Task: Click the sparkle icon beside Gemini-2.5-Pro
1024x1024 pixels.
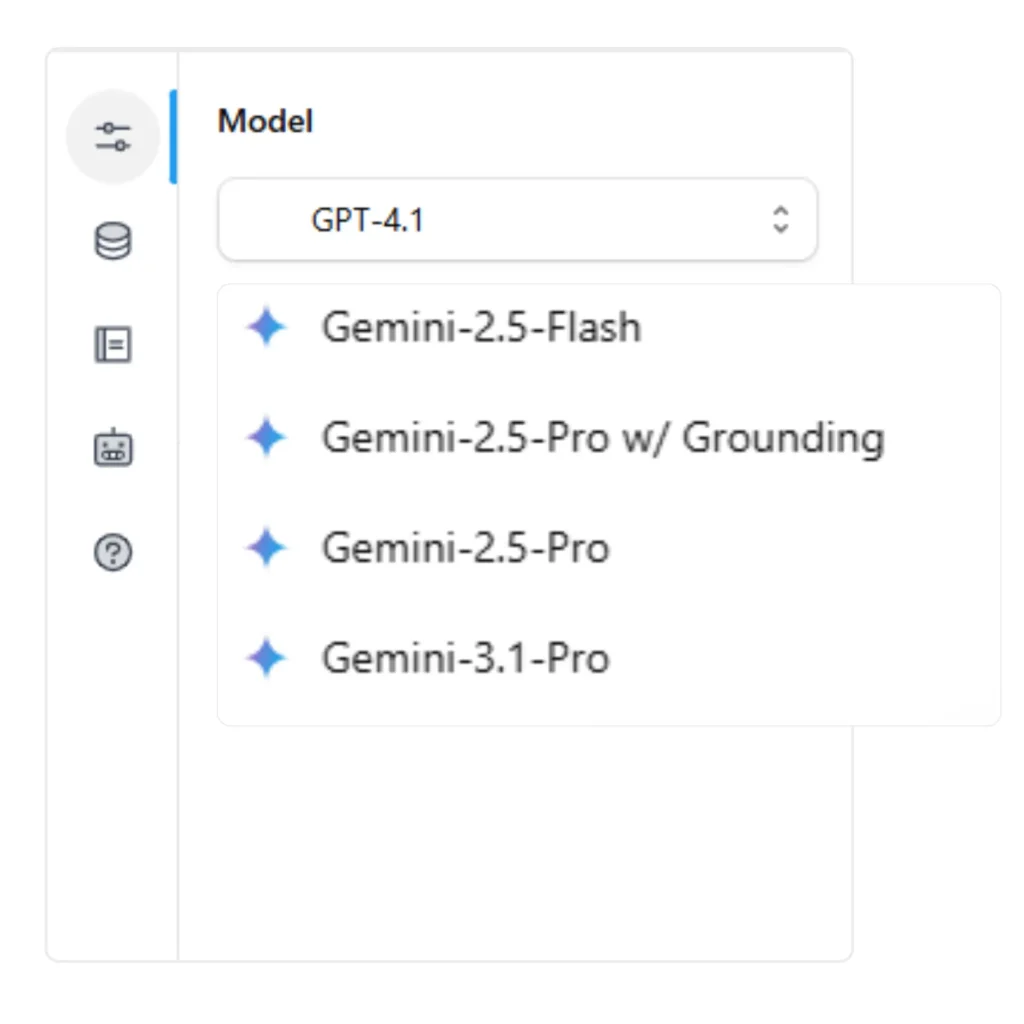Action: [266, 547]
